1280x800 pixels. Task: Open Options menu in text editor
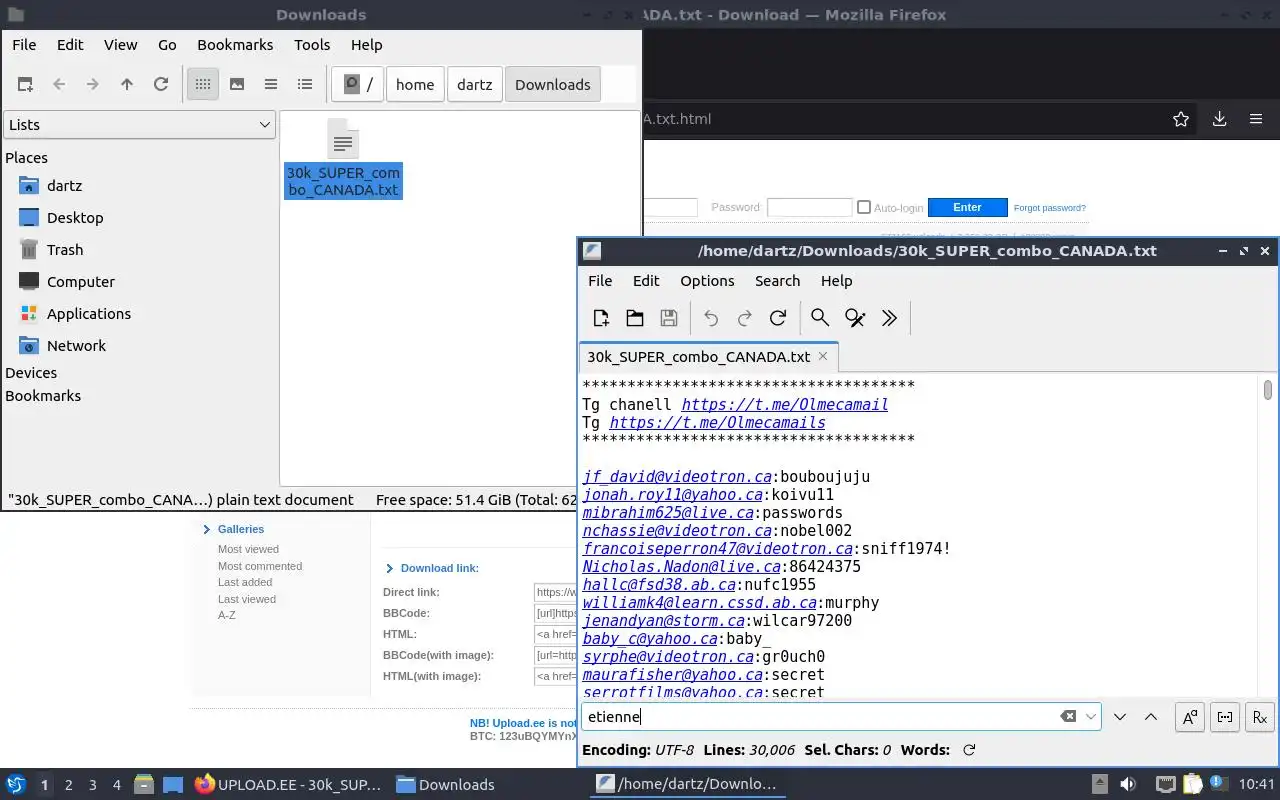coord(707,281)
